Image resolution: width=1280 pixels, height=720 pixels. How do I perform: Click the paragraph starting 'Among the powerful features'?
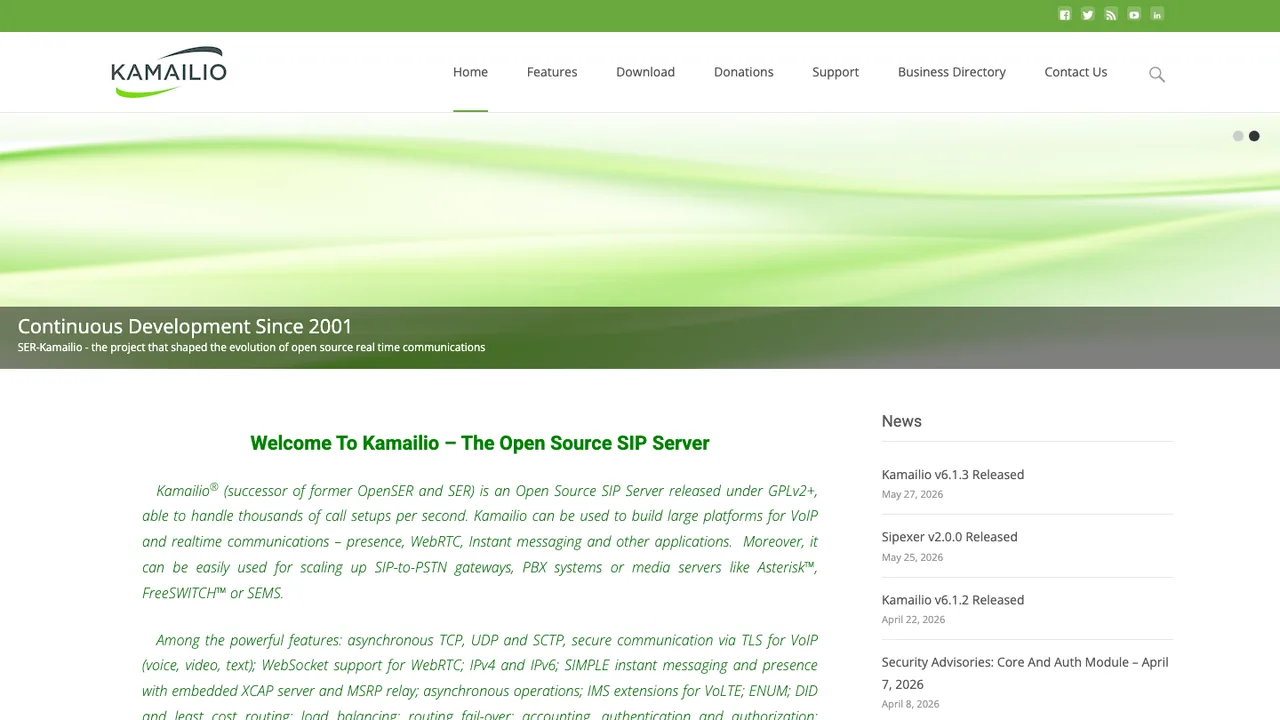(x=480, y=677)
